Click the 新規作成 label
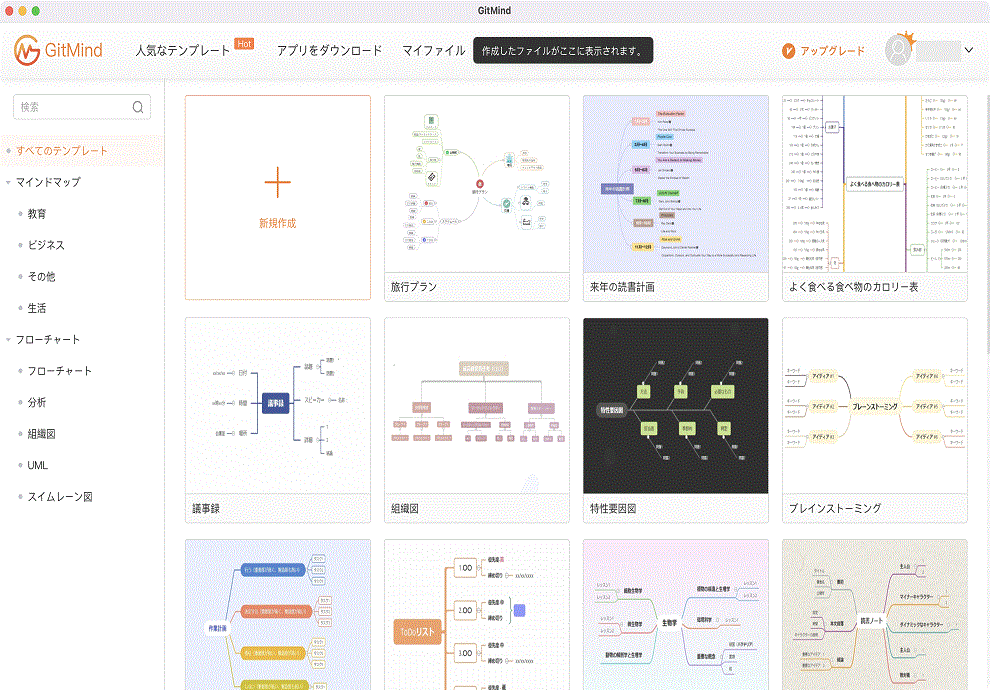The height and width of the screenshot is (690, 990). tap(278, 223)
